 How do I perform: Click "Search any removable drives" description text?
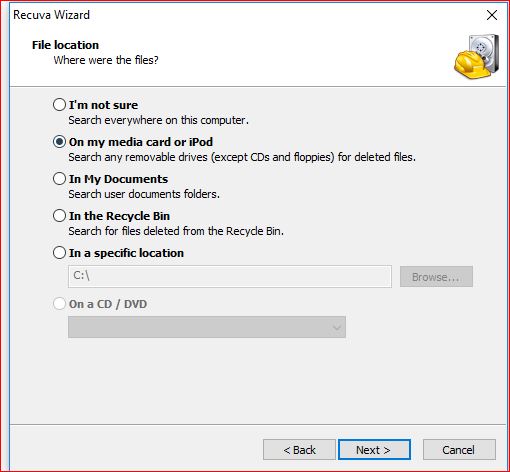[x=242, y=157]
